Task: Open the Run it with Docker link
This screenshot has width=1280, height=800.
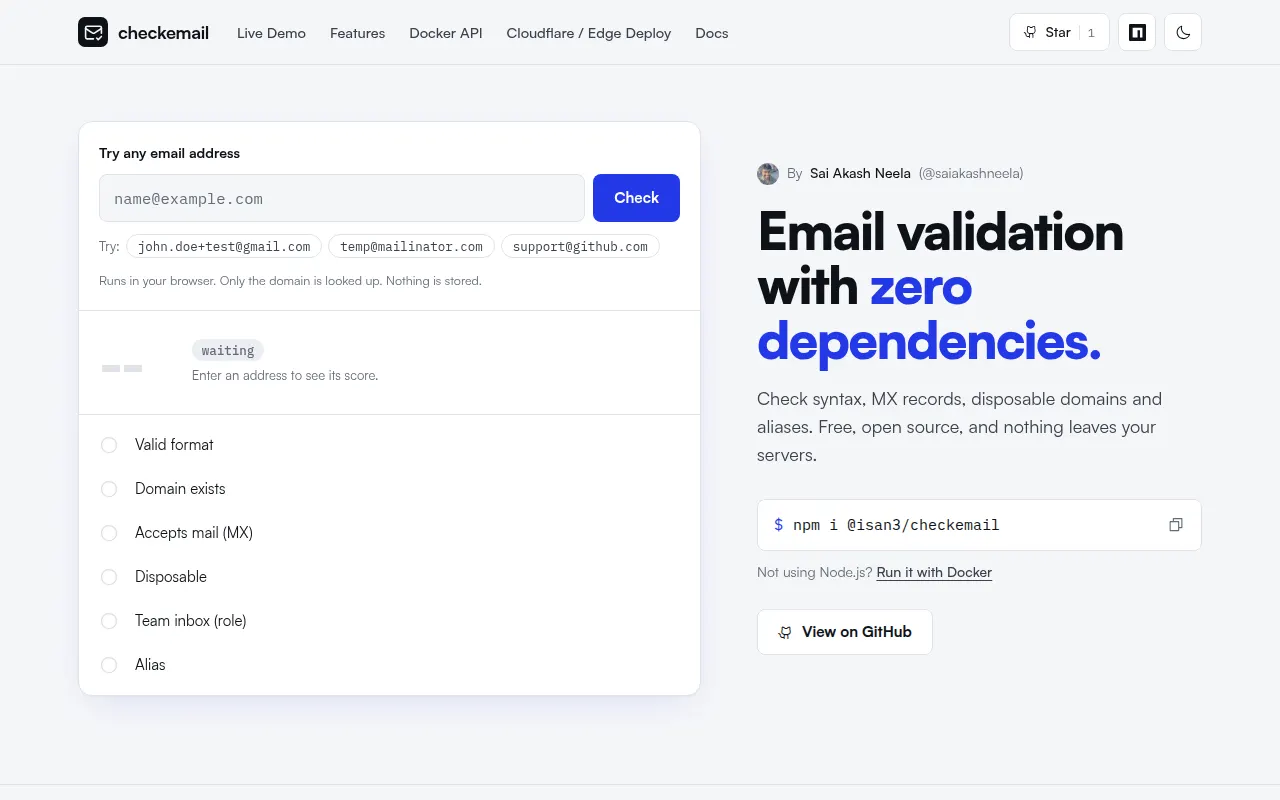Action: coord(934,573)
